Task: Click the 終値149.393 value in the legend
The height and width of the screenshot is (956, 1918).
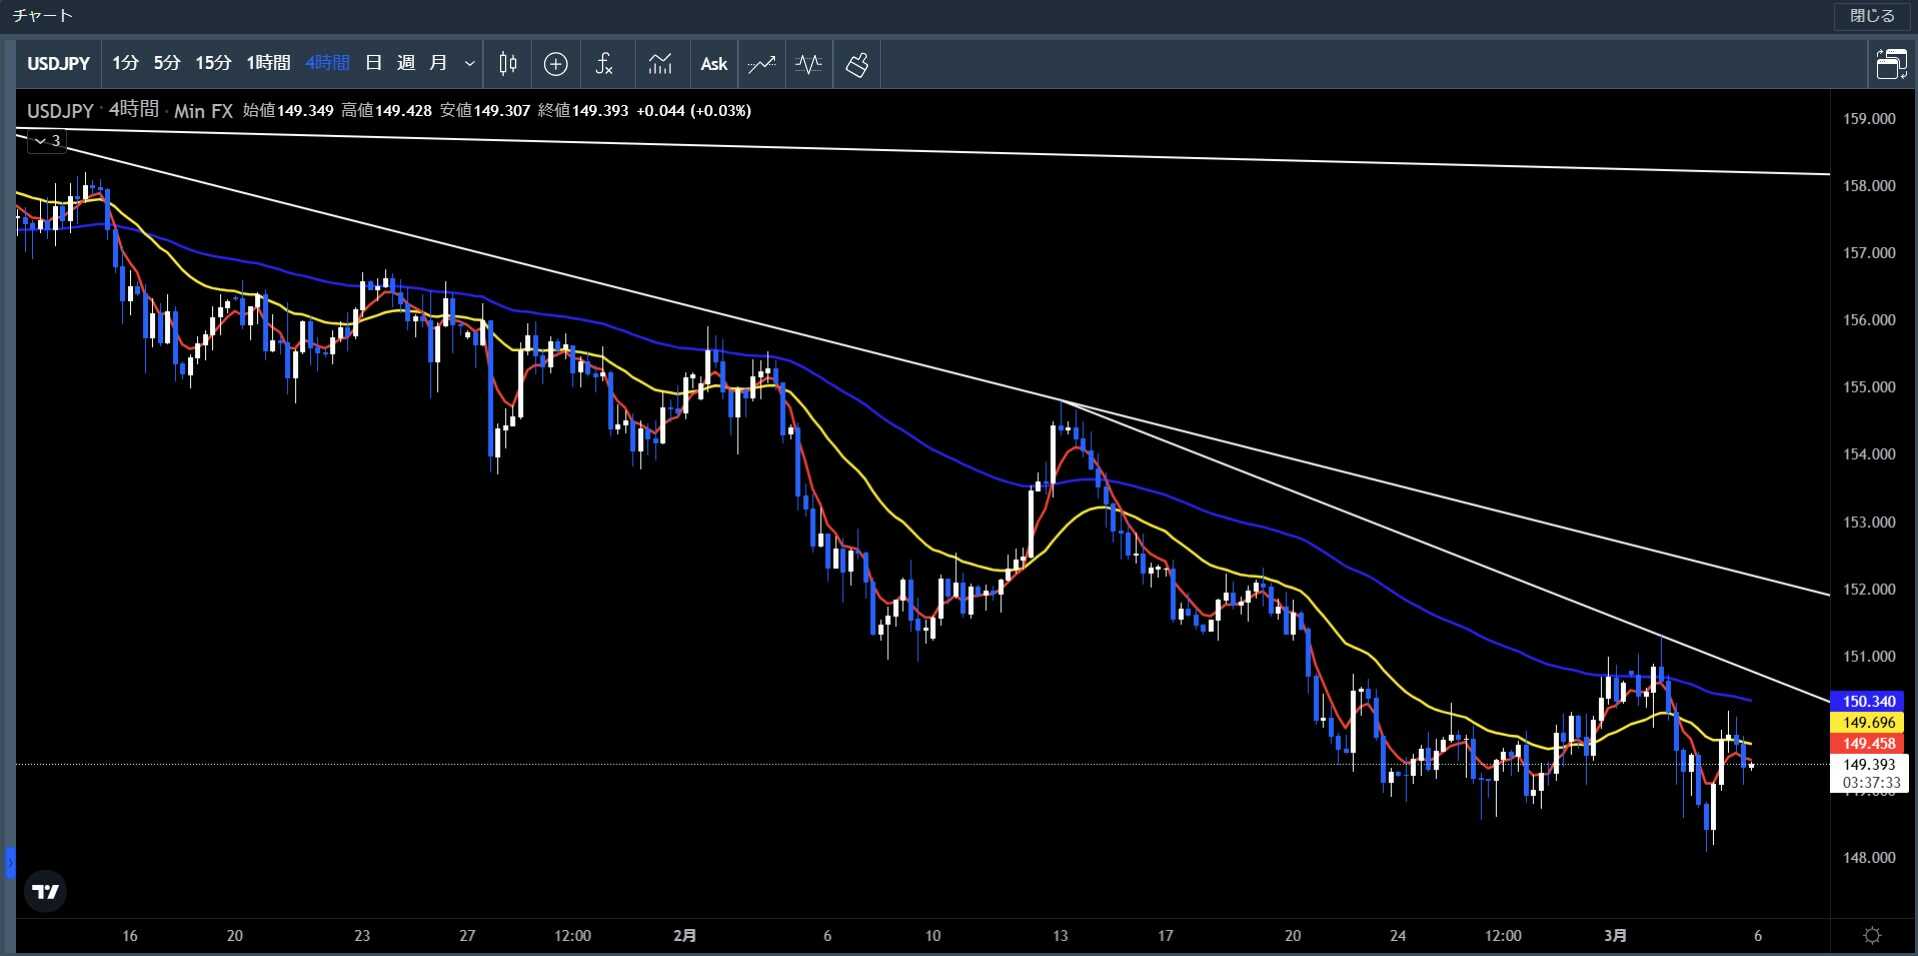Action: 583,111
